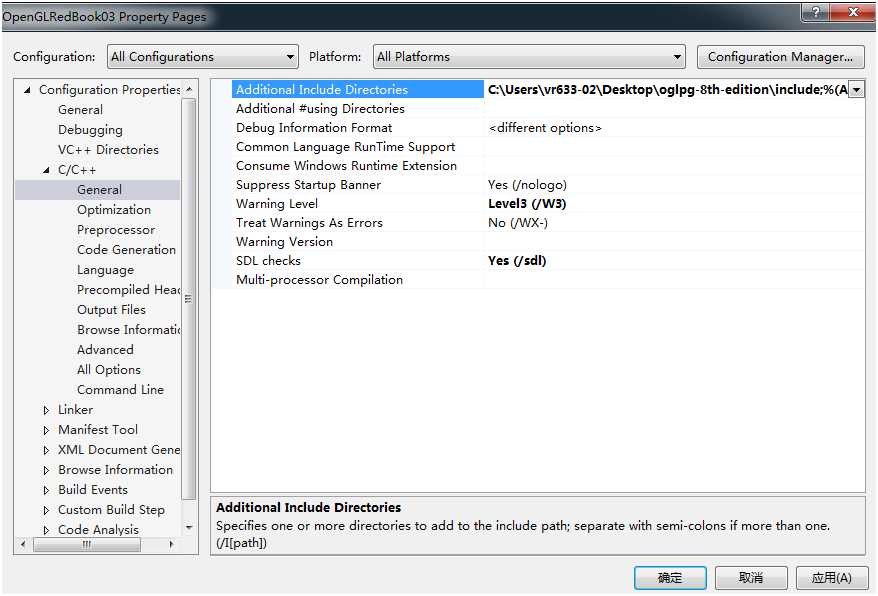Click the tree horizontal scroll-left arrow
This screenshot has width=878, height=596.
click(x=23, y=544)
